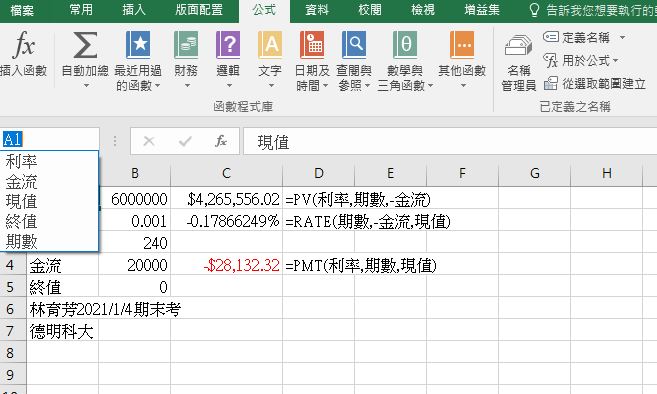Switch to the Review (校閱) tab

pos(370,10)
